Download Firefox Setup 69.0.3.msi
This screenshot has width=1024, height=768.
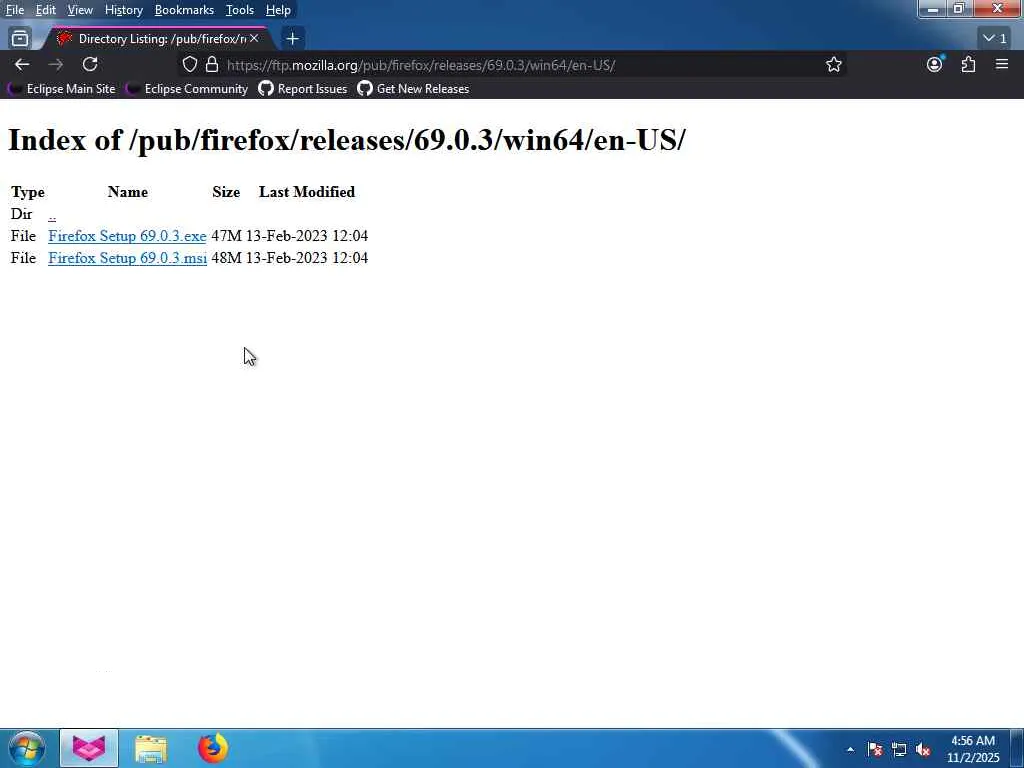[x=127, y=258]
